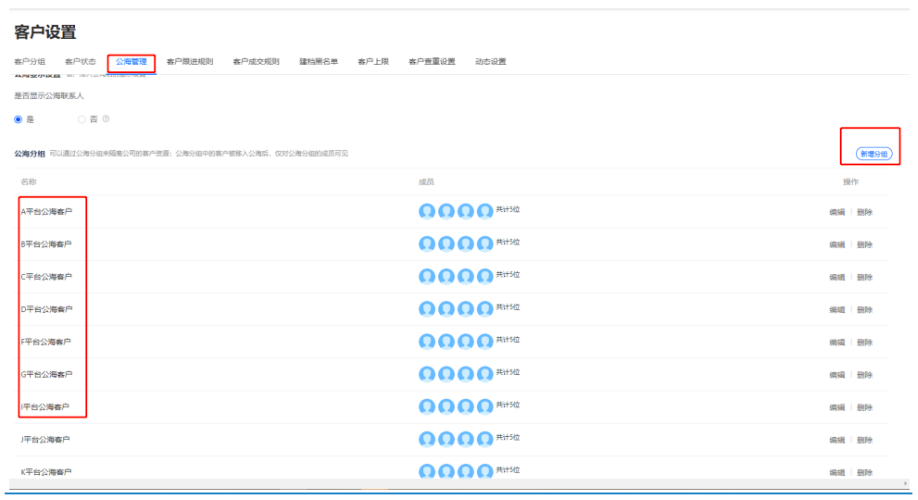This screenshot has width=918, height=500.
Task: Edit the J平台公海客户 group
Action: click(x=837, y=440)
